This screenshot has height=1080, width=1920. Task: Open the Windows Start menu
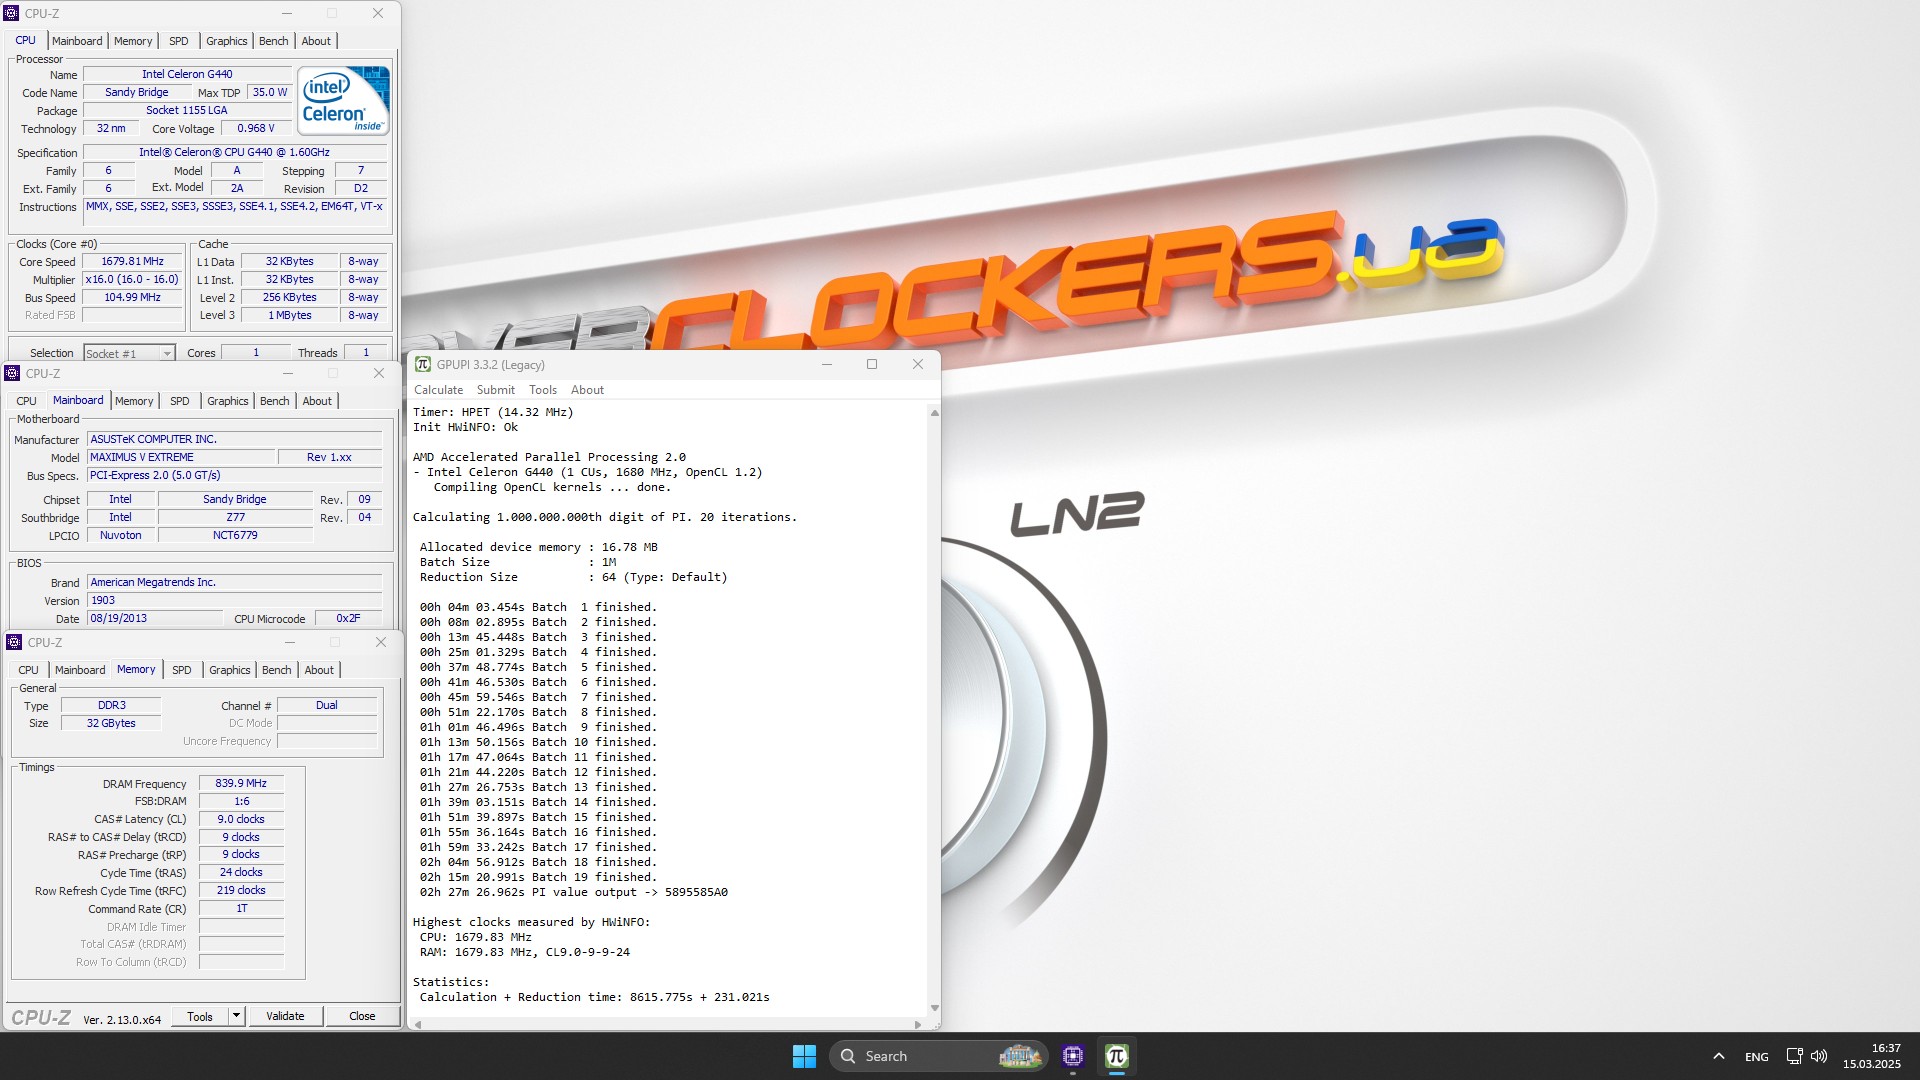pos(804,1056)
